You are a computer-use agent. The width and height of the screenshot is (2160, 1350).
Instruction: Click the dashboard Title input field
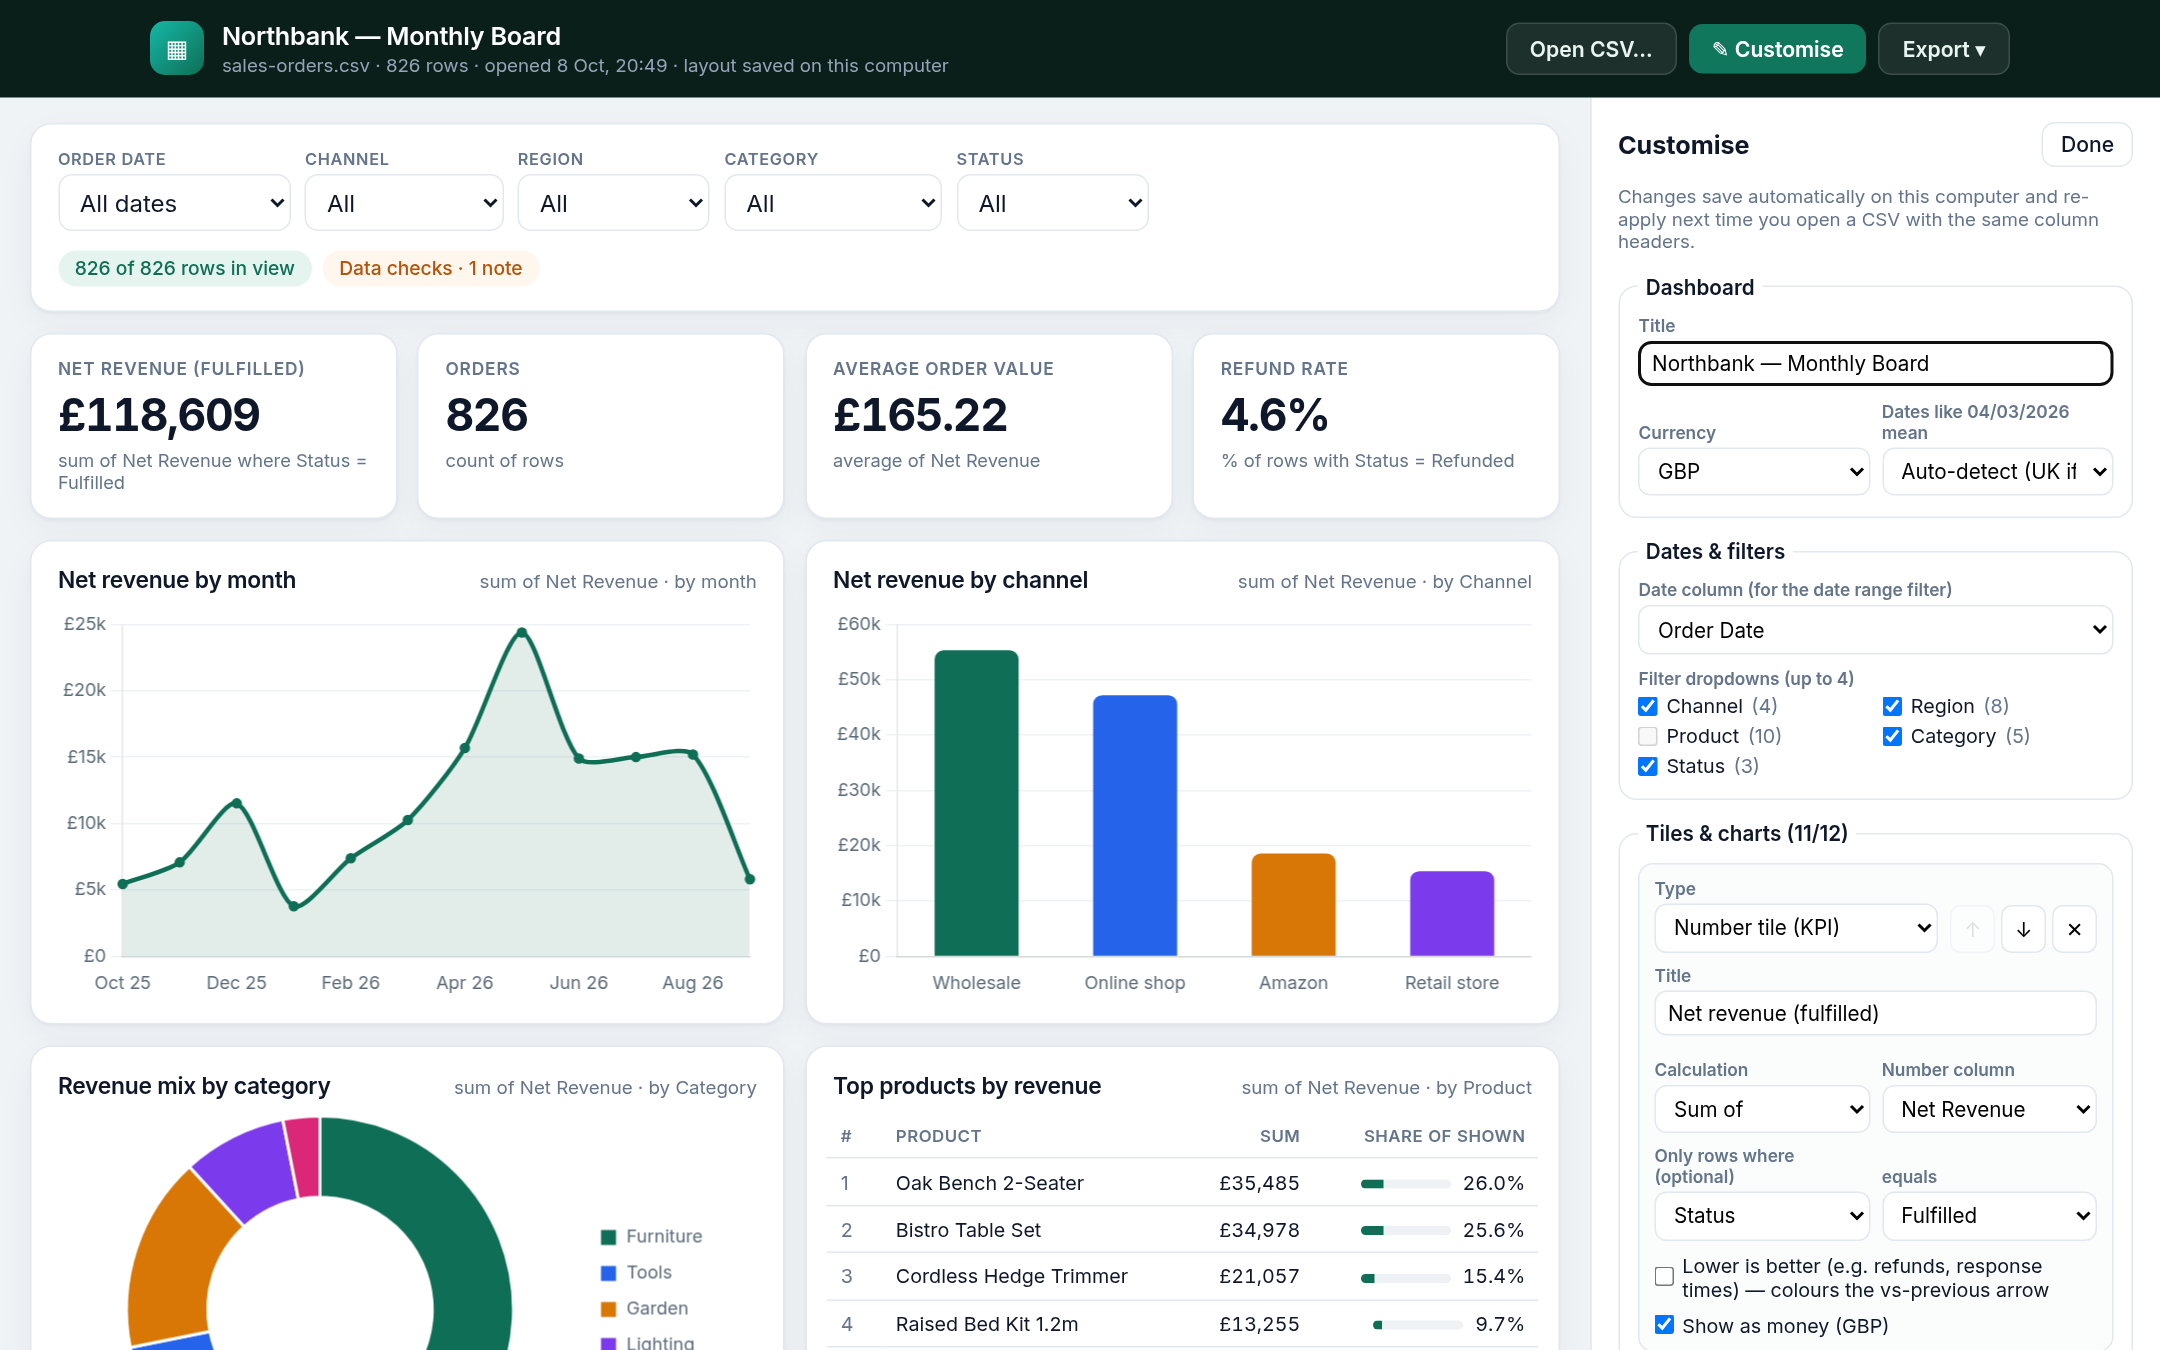pos(1875,363)
